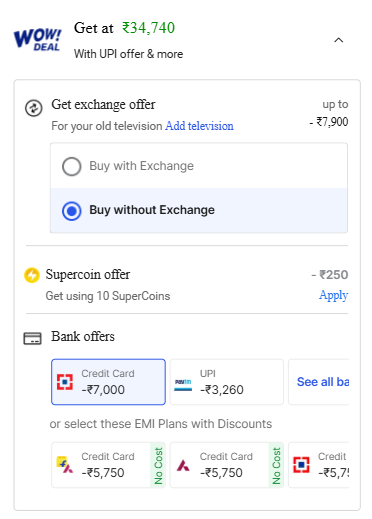Screen dimensions: 372x519
Task: Select Buy with Exchange radio button
Action: tap(72, 166)
